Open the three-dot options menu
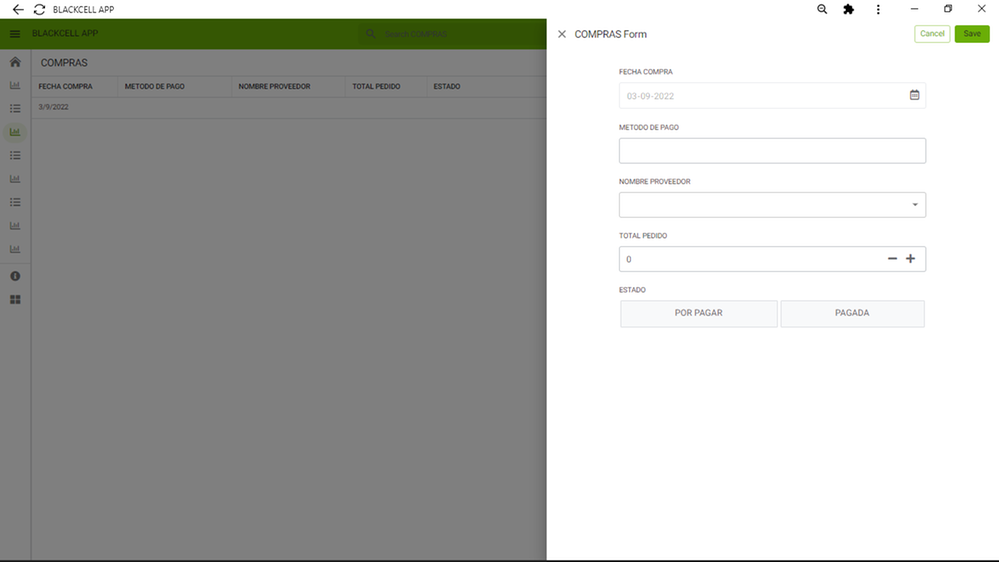Screen dimensions: 999x562 click(878, 10)
